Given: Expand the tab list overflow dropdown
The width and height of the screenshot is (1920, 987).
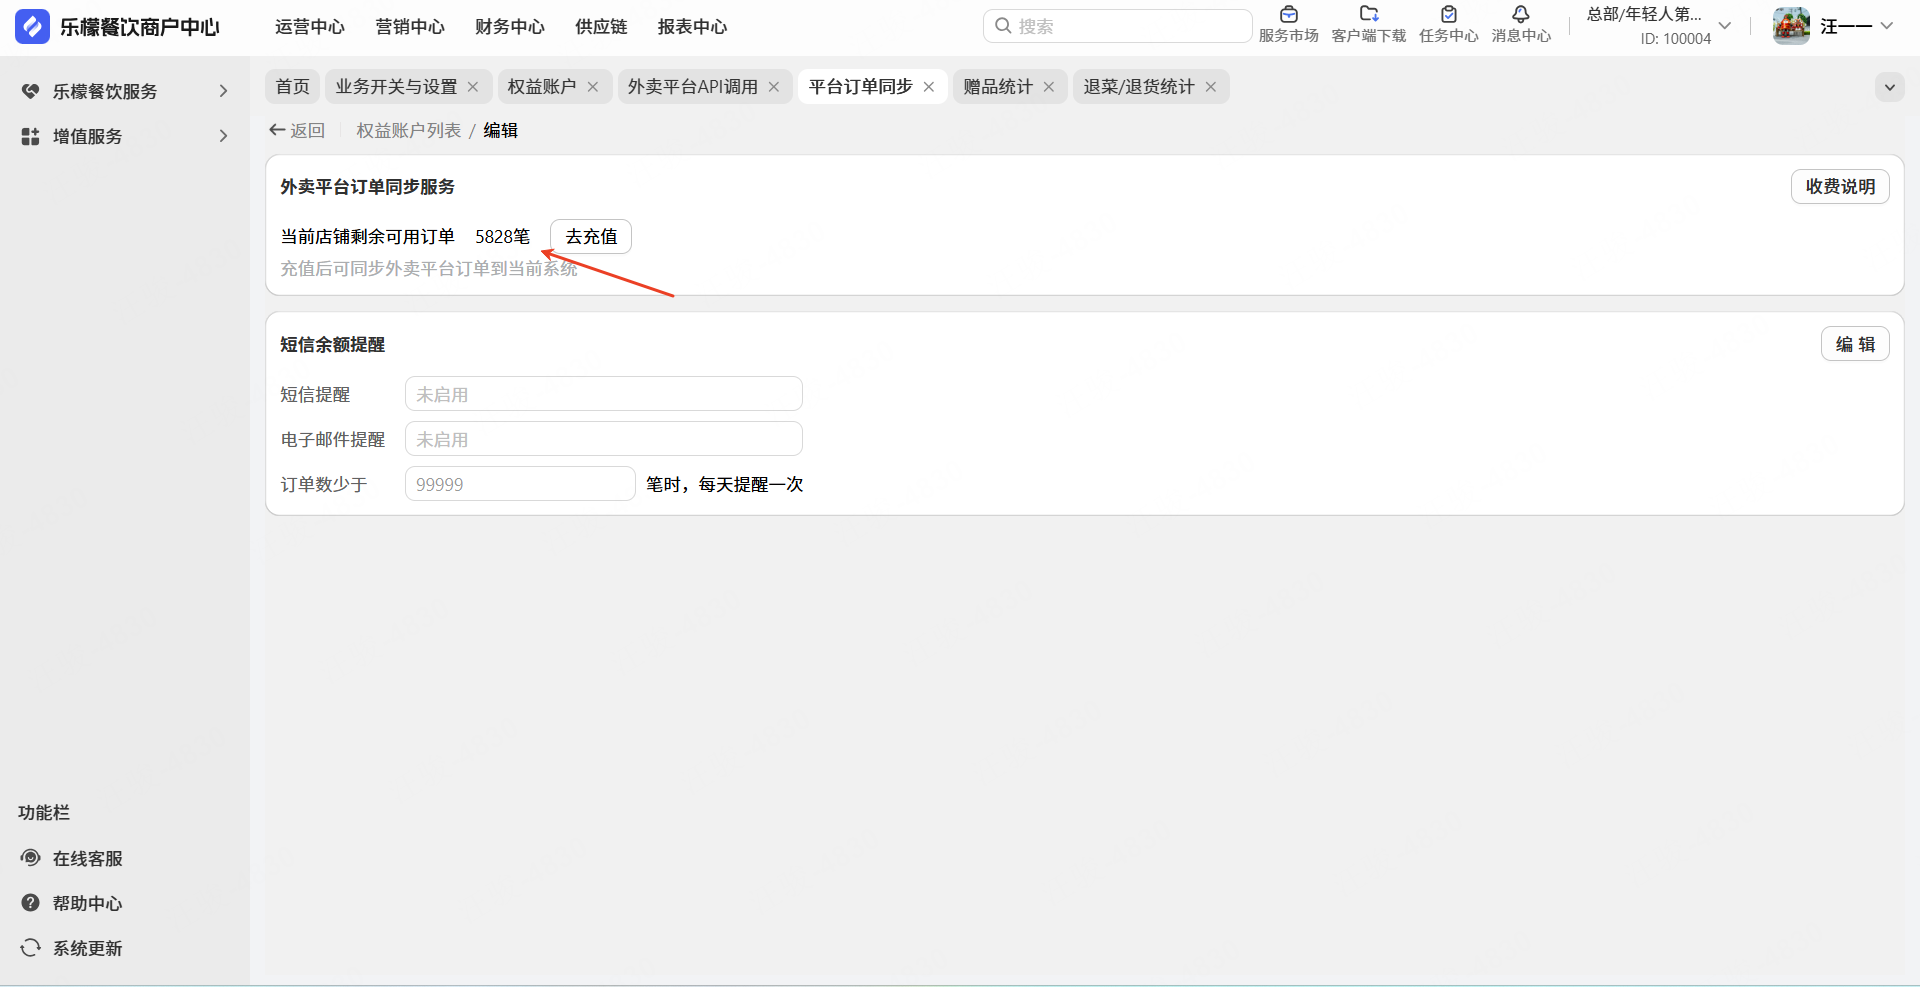Looking at the screenshot, I should click(1889, 87).
